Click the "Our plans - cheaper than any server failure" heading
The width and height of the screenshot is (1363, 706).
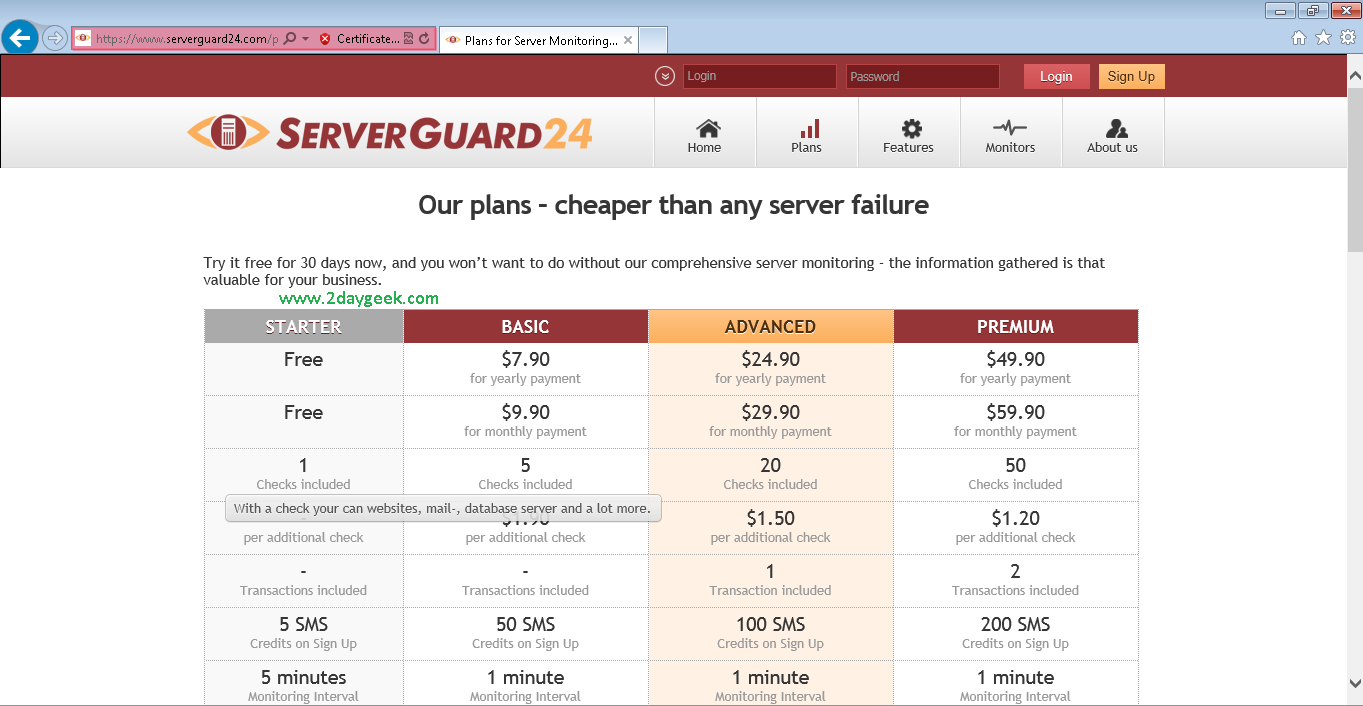[673, 205]
